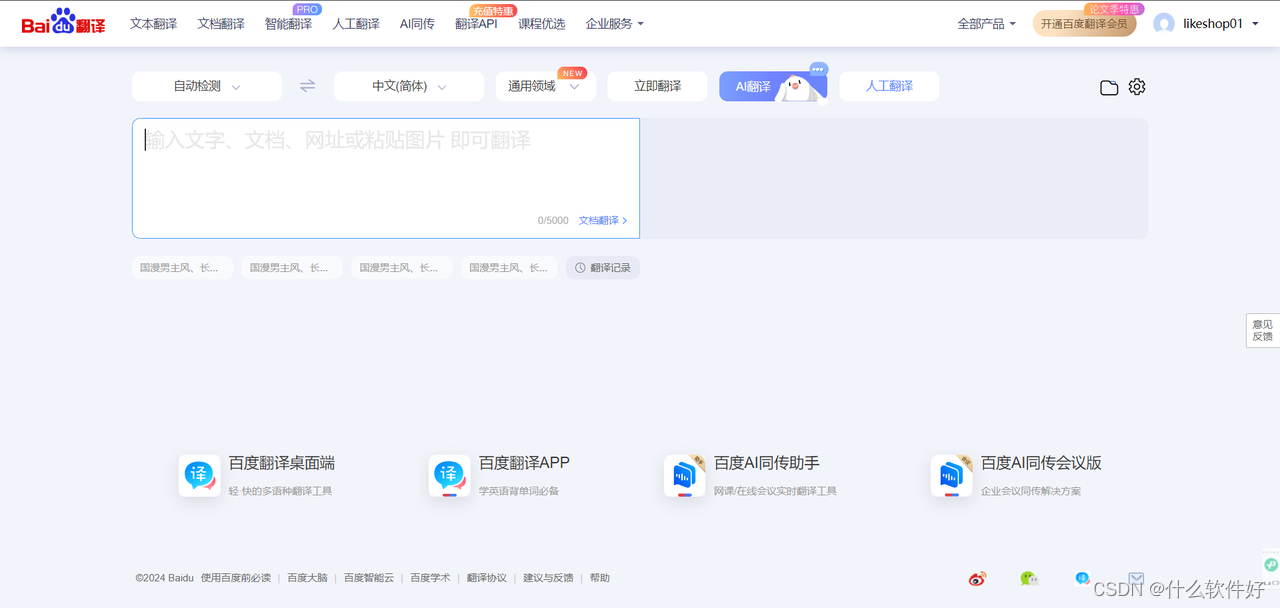Click the Baidu Translate logo
The image size is (1280, 608).
pos(64,22)
